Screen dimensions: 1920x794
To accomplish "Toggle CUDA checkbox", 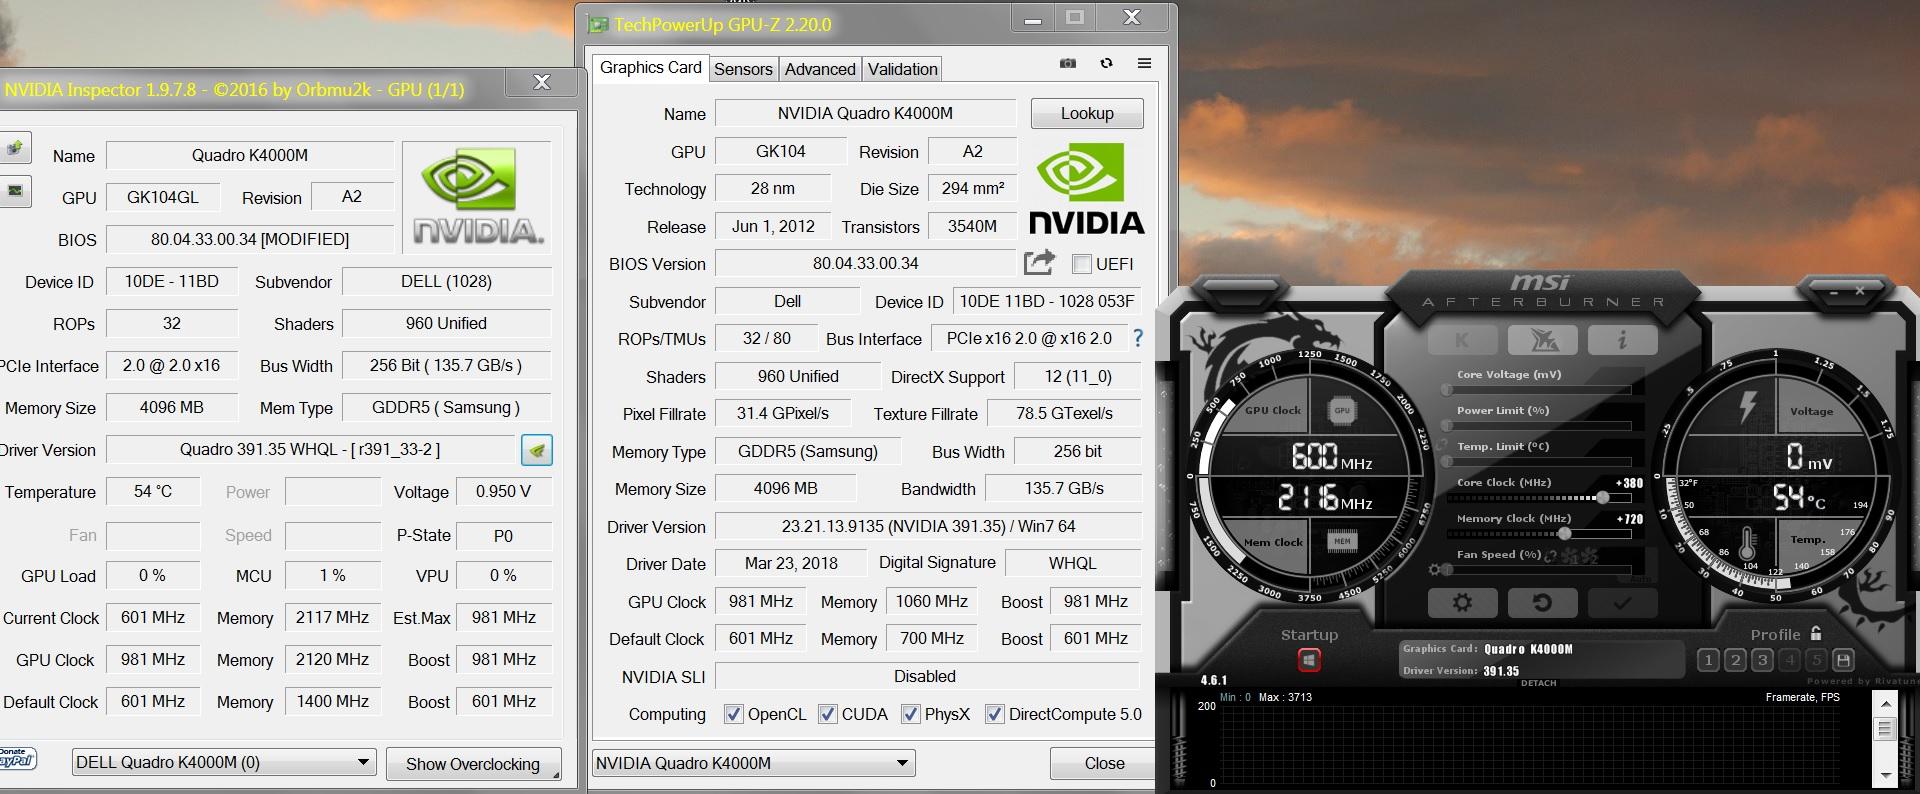I will (827, 714).
